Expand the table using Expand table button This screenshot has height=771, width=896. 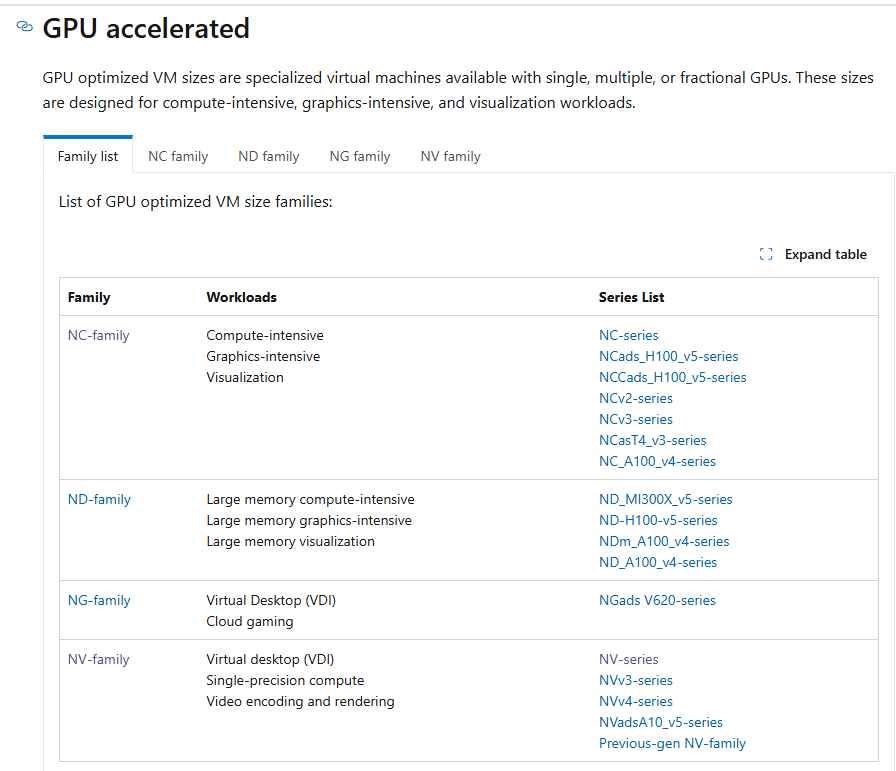point(825,254)
